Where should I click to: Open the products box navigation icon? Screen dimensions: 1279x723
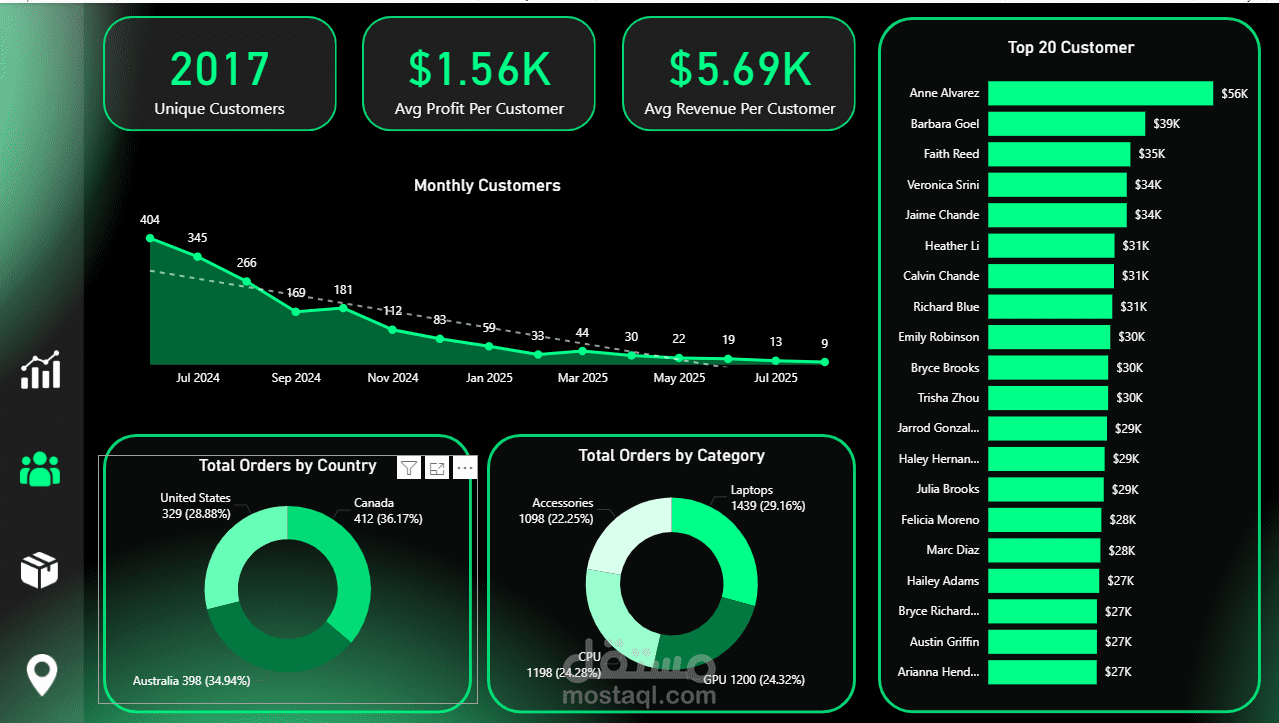click(x=40, y=570)
